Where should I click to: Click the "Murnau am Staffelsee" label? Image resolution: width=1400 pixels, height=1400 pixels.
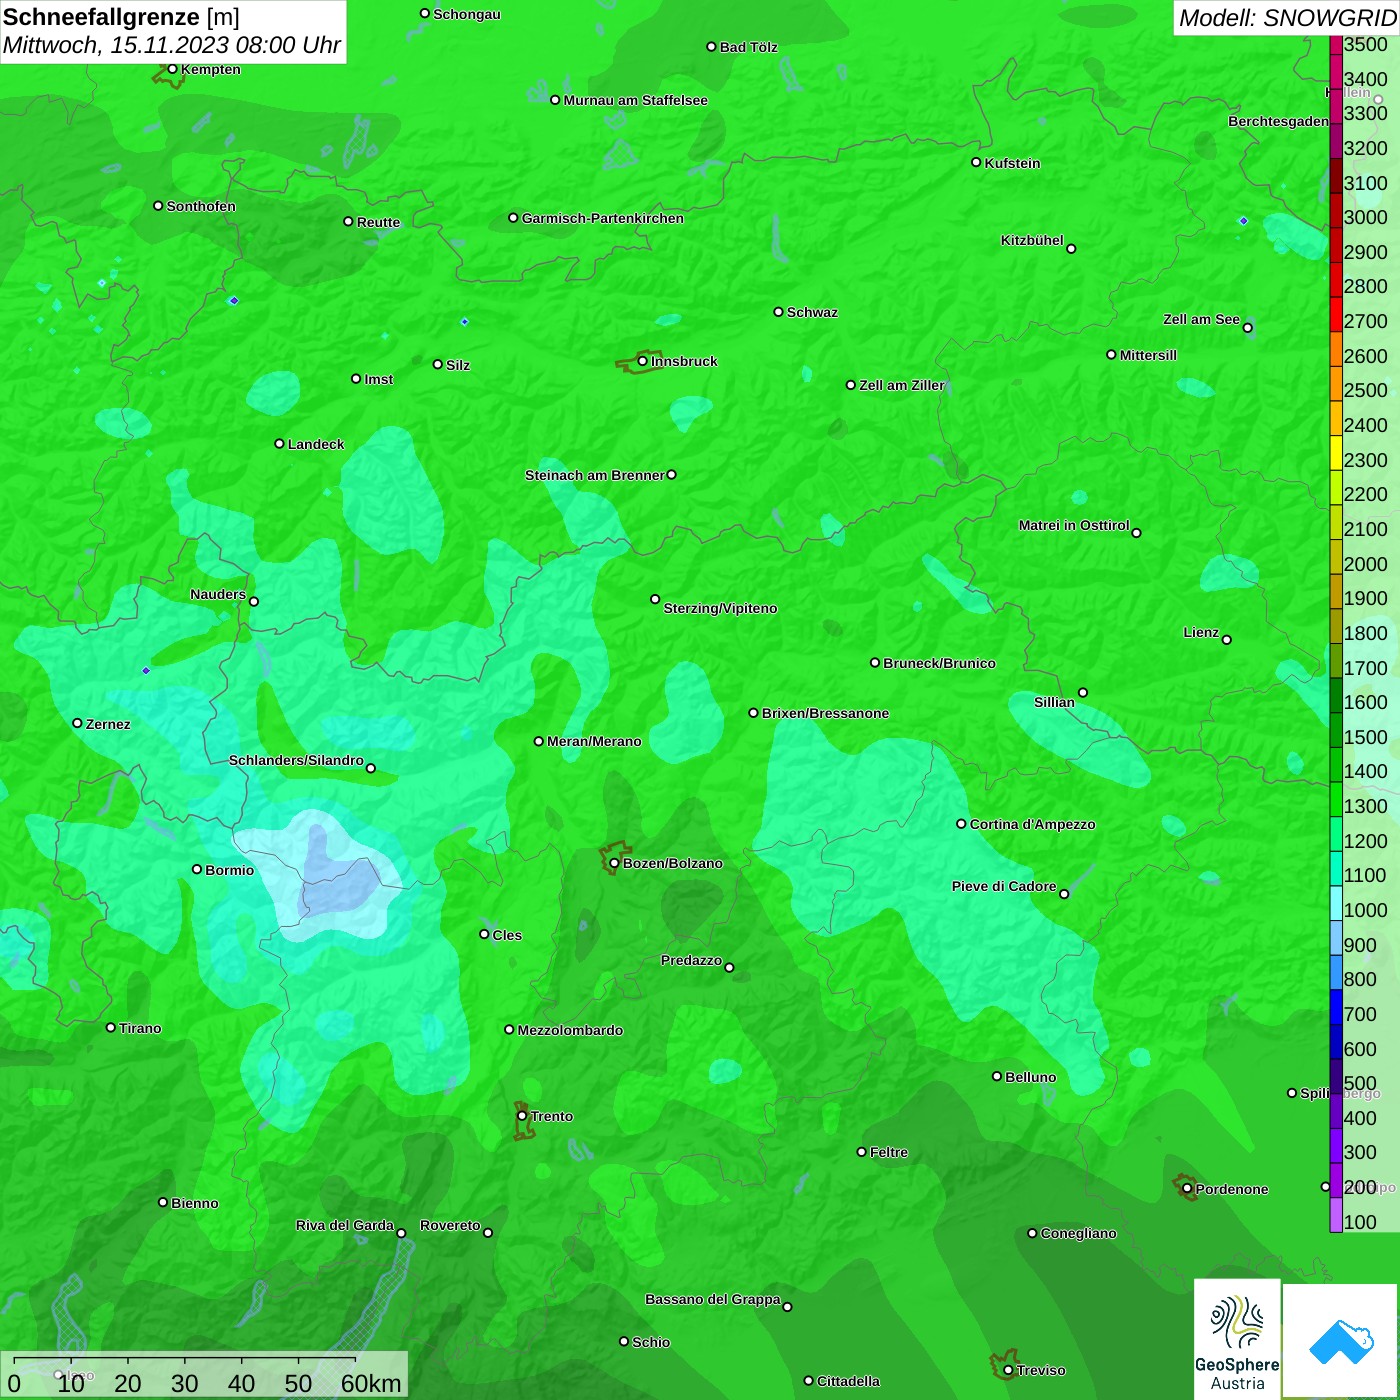[x=635, y=100]
